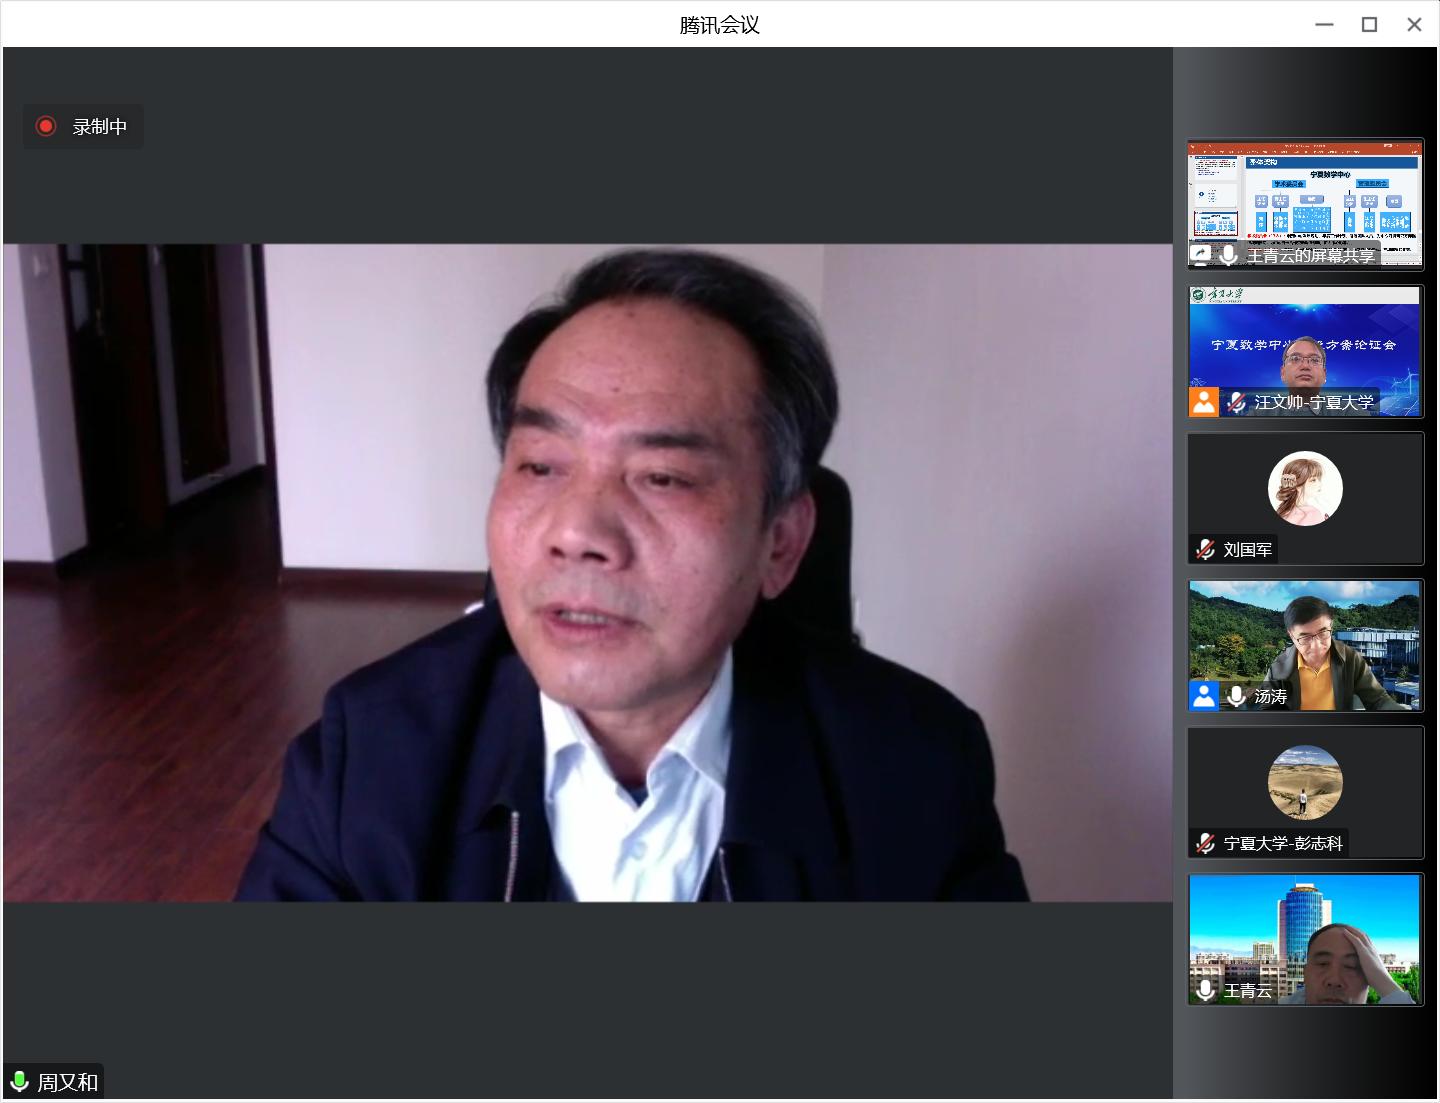Click the orange host icon beside 汪文帅
Screen dimensions: 1440x1103
(x=1204, y=402)
